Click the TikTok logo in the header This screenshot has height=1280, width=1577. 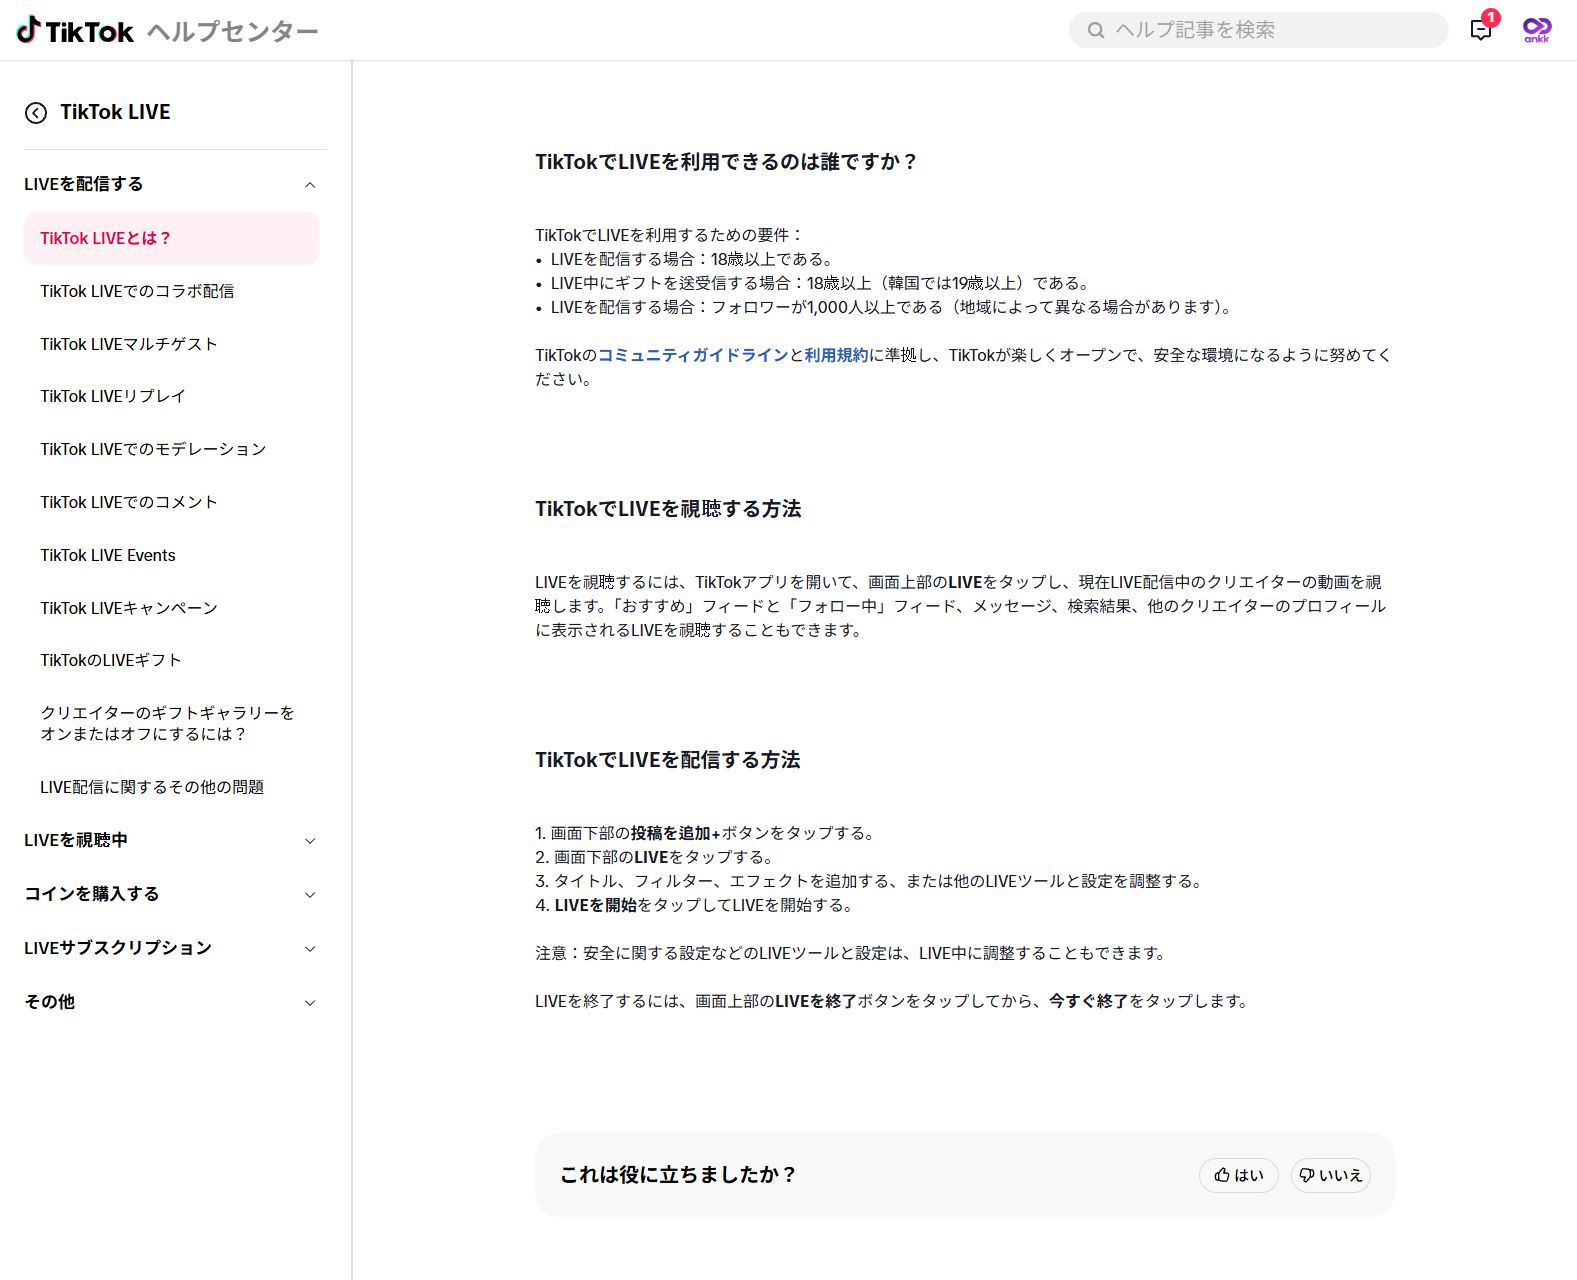pos(75,31)
